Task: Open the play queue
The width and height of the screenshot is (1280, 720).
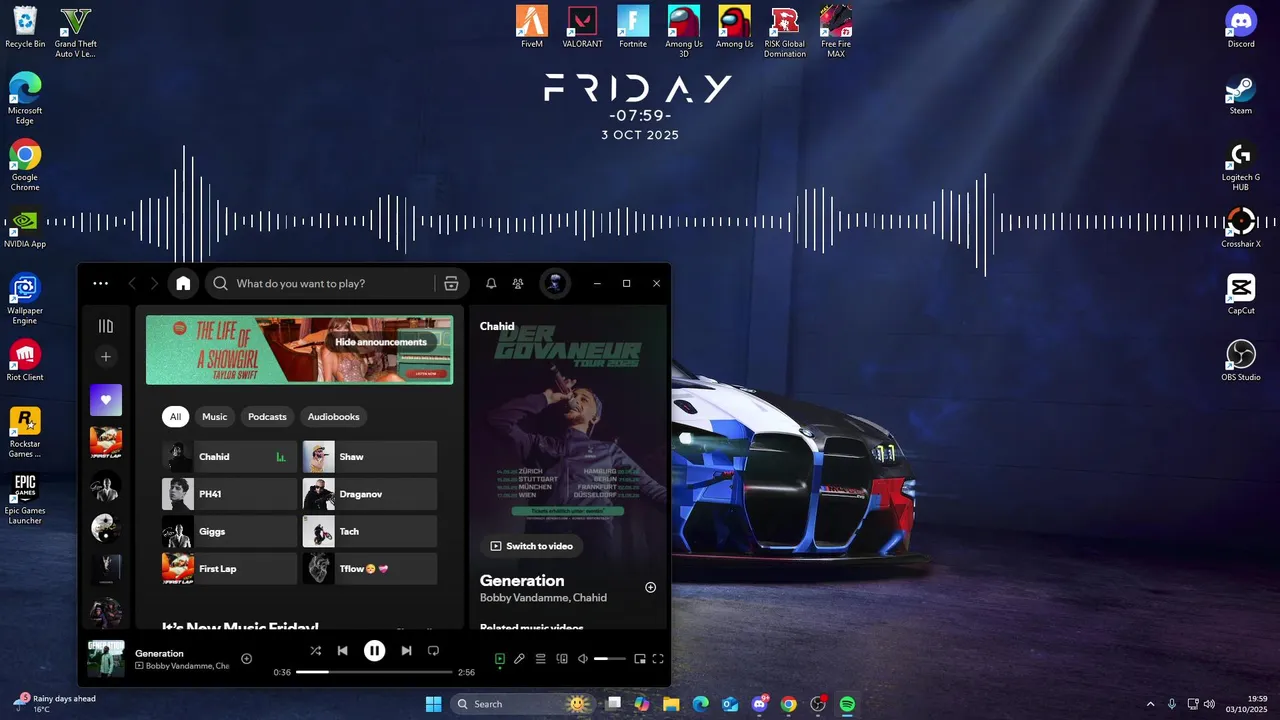Action: (x=540, y=659)
